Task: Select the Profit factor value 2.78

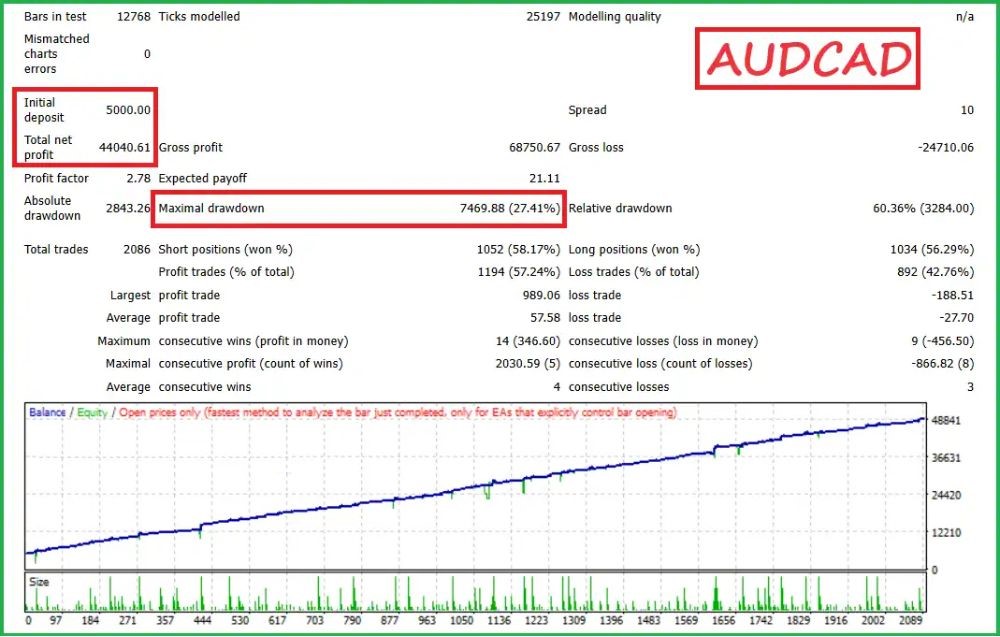Action: tap(135, 179)
